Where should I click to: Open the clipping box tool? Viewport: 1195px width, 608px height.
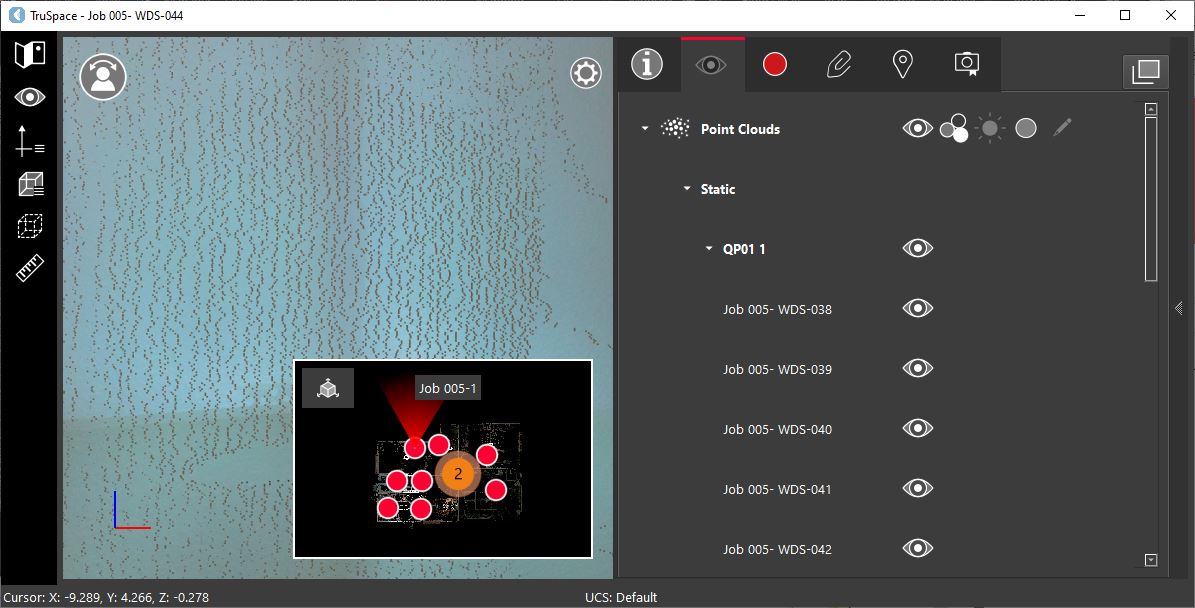pyautogui.click(x=29, y=184)
